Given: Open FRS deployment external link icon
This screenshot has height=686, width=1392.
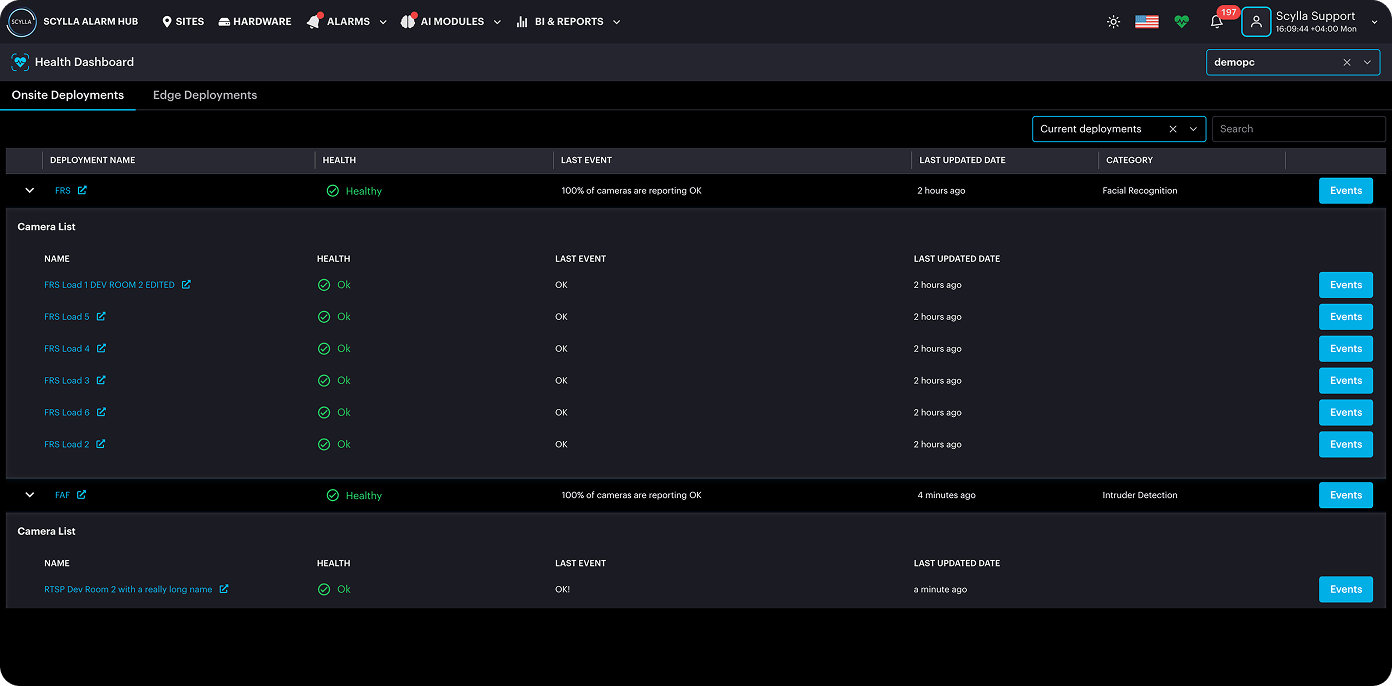Looking at the screenshot, I should 82,190.
